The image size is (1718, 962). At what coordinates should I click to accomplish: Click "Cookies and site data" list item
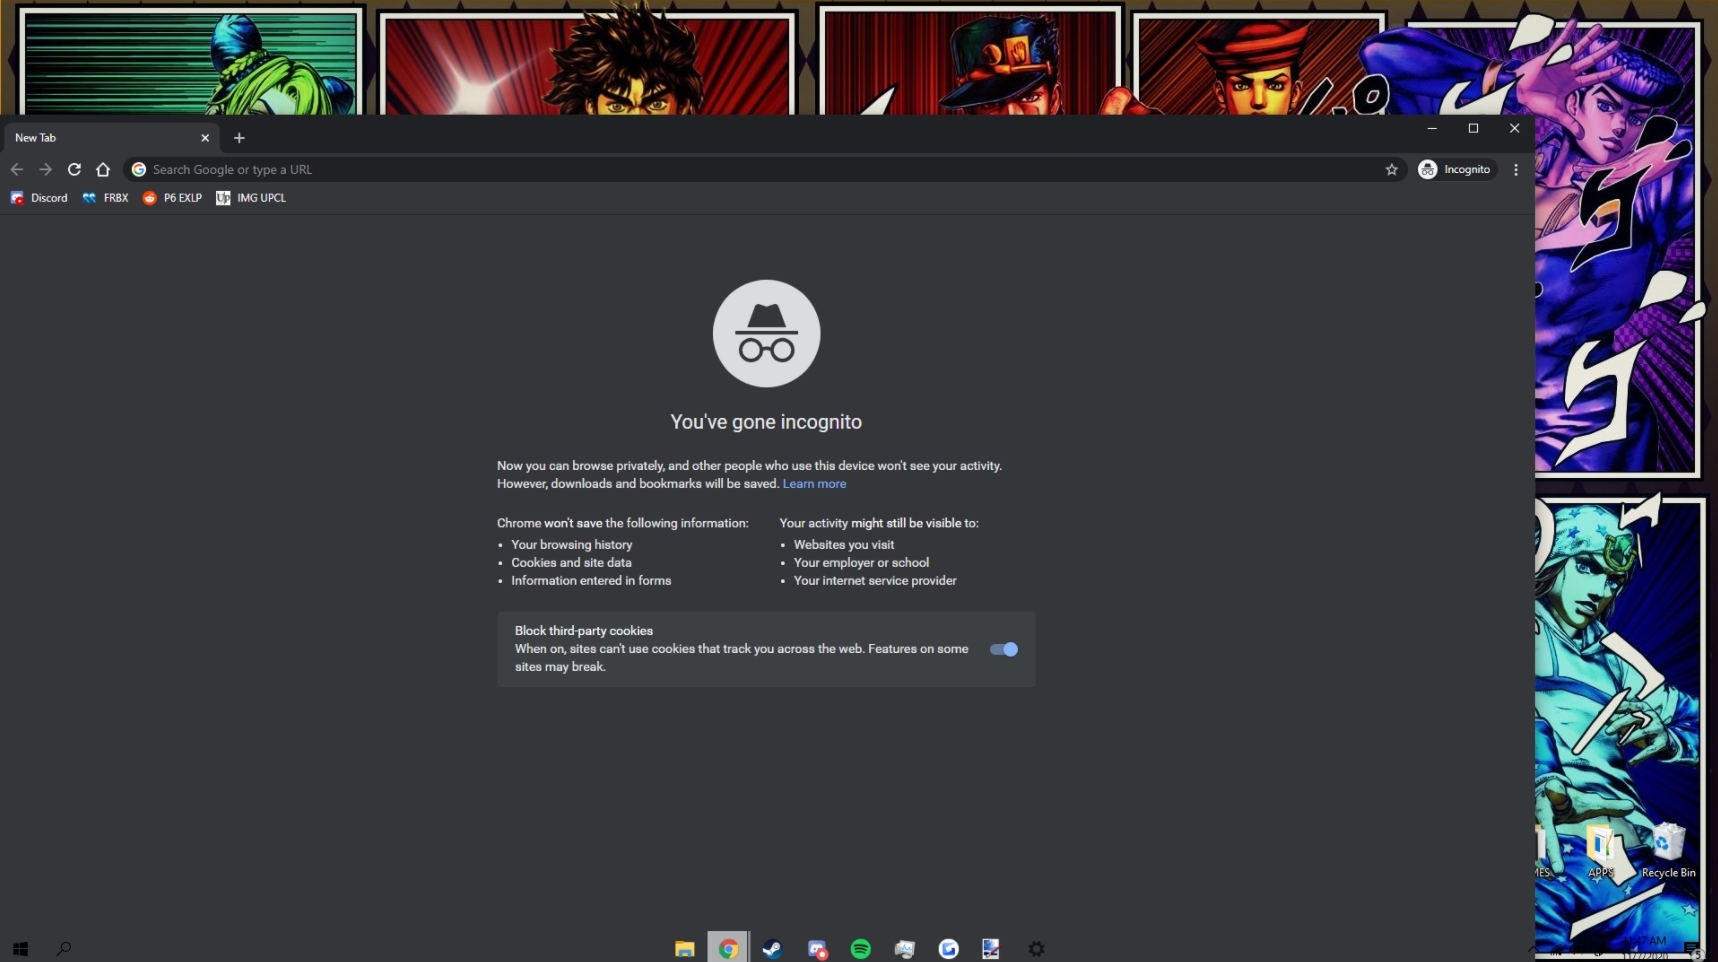click(571, 563)
